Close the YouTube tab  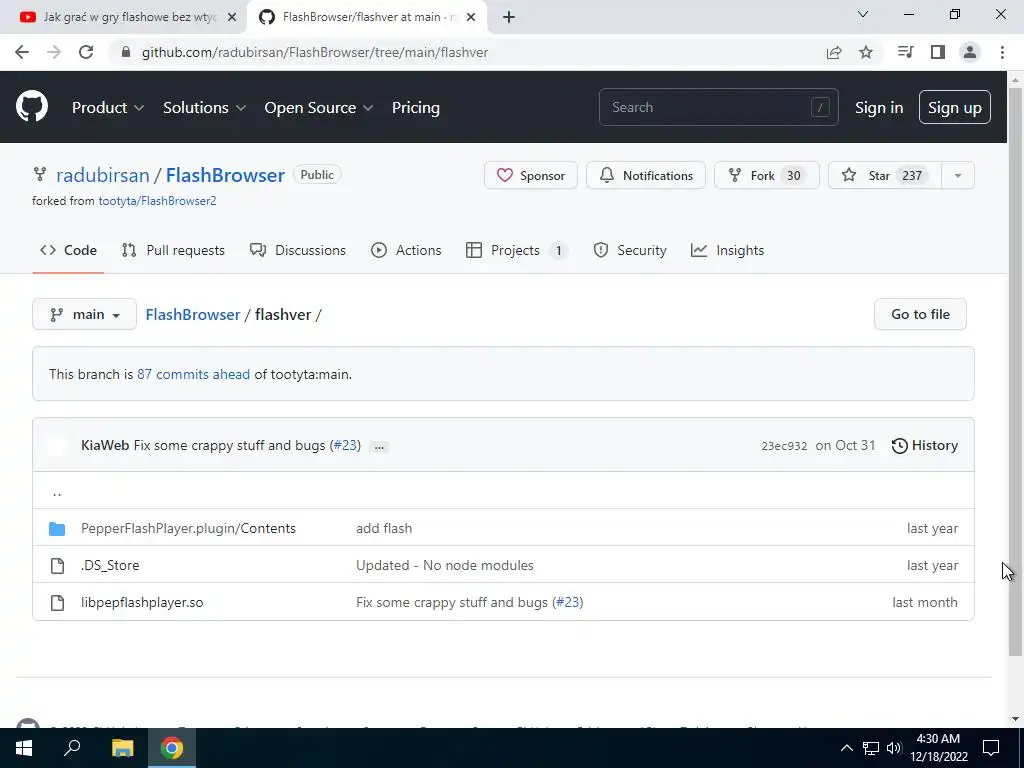pyautogui.click(x=232, y=17)
